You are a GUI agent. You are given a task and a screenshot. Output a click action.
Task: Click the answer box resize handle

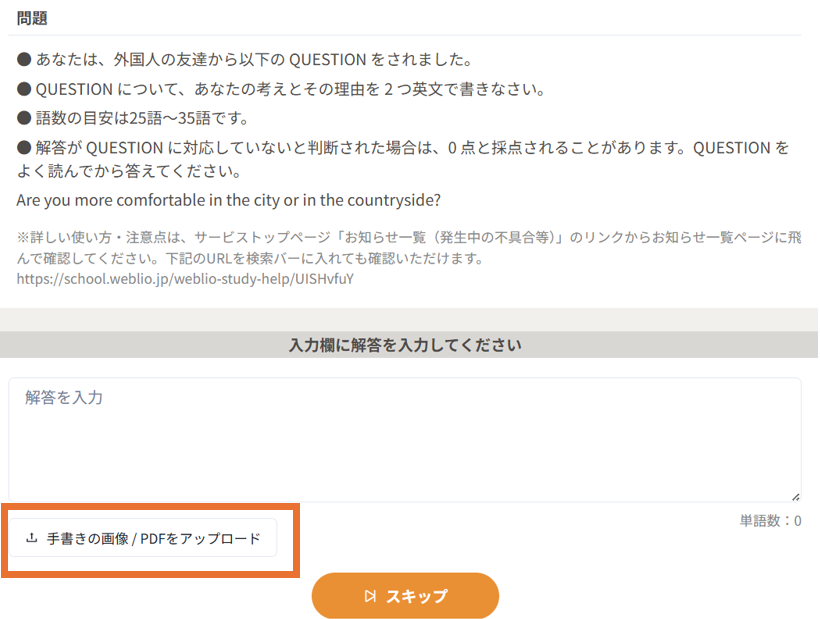tap(795, 496)
